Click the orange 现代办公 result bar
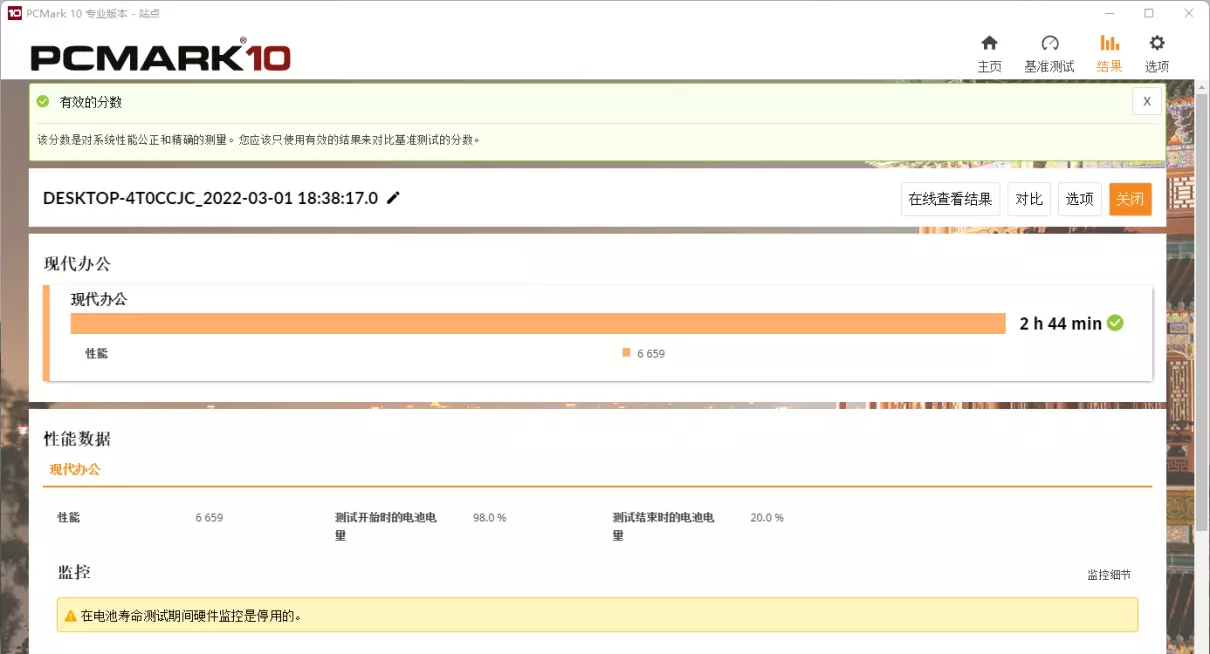The height and width of the screenshot is (654, 1210). (538, 323)
